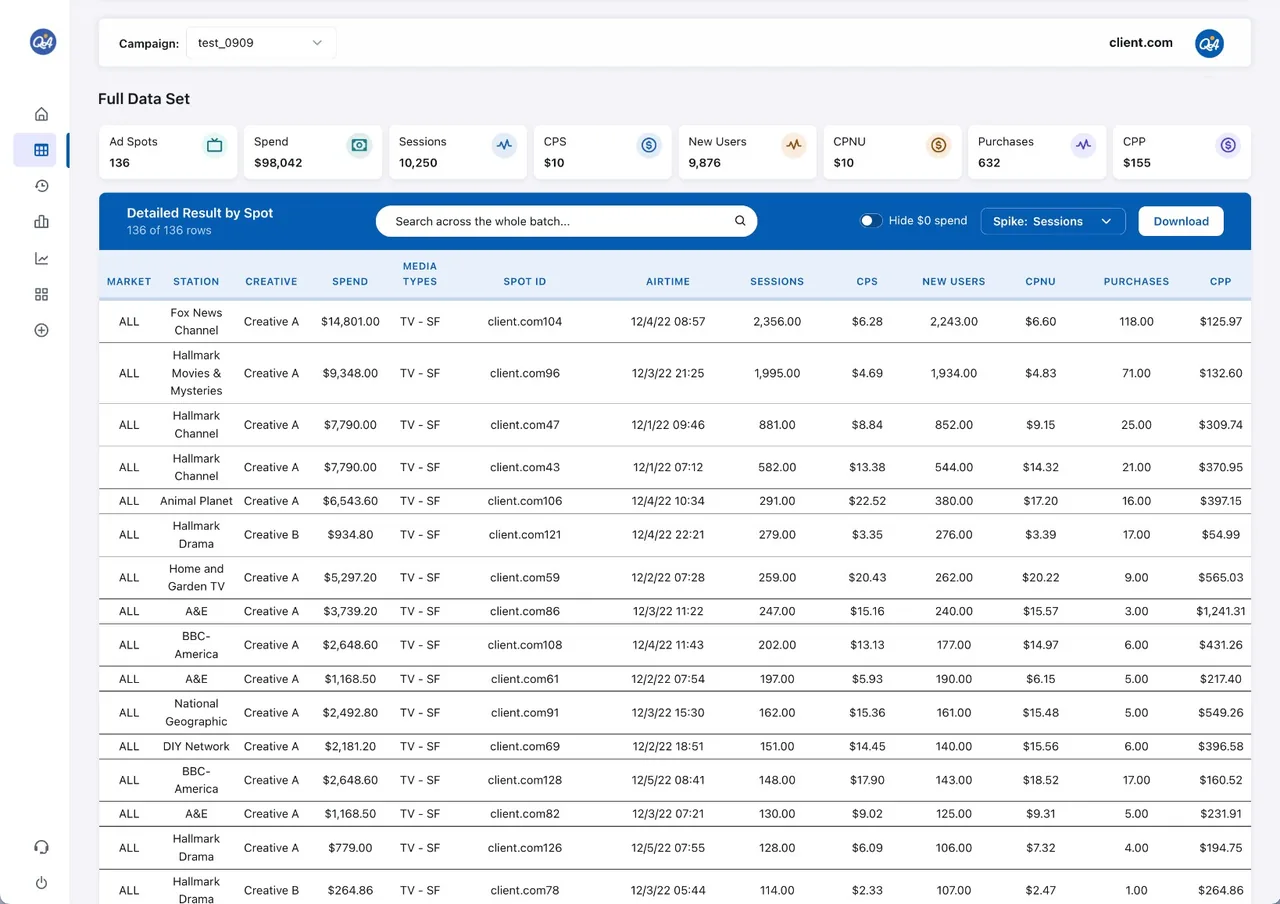Click the New Users pulse icon
1280x904 pixels.
pyautogui.click(x=794, y=145)
